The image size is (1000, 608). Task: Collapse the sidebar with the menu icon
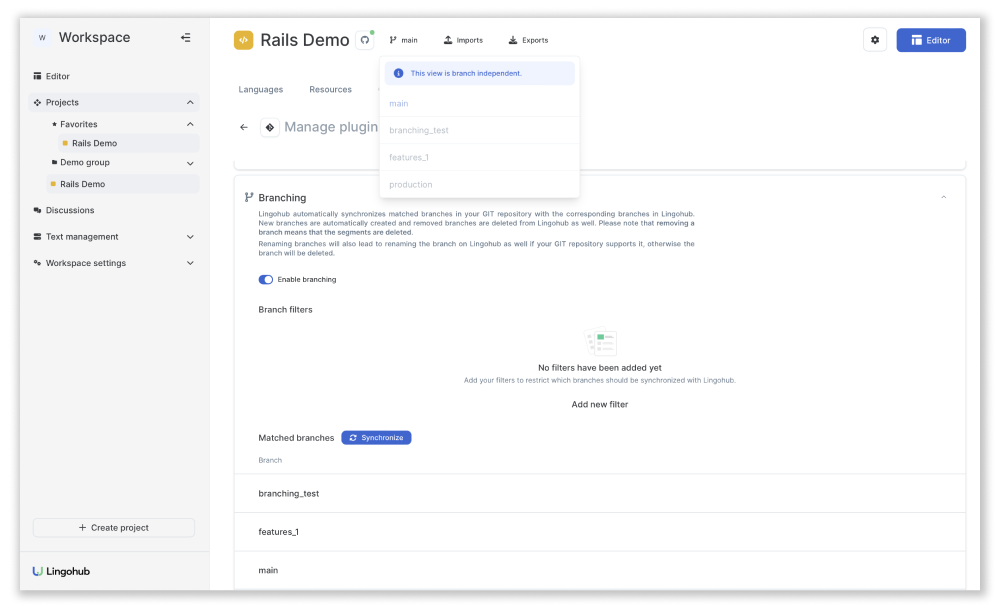click(x=186, y=38)
